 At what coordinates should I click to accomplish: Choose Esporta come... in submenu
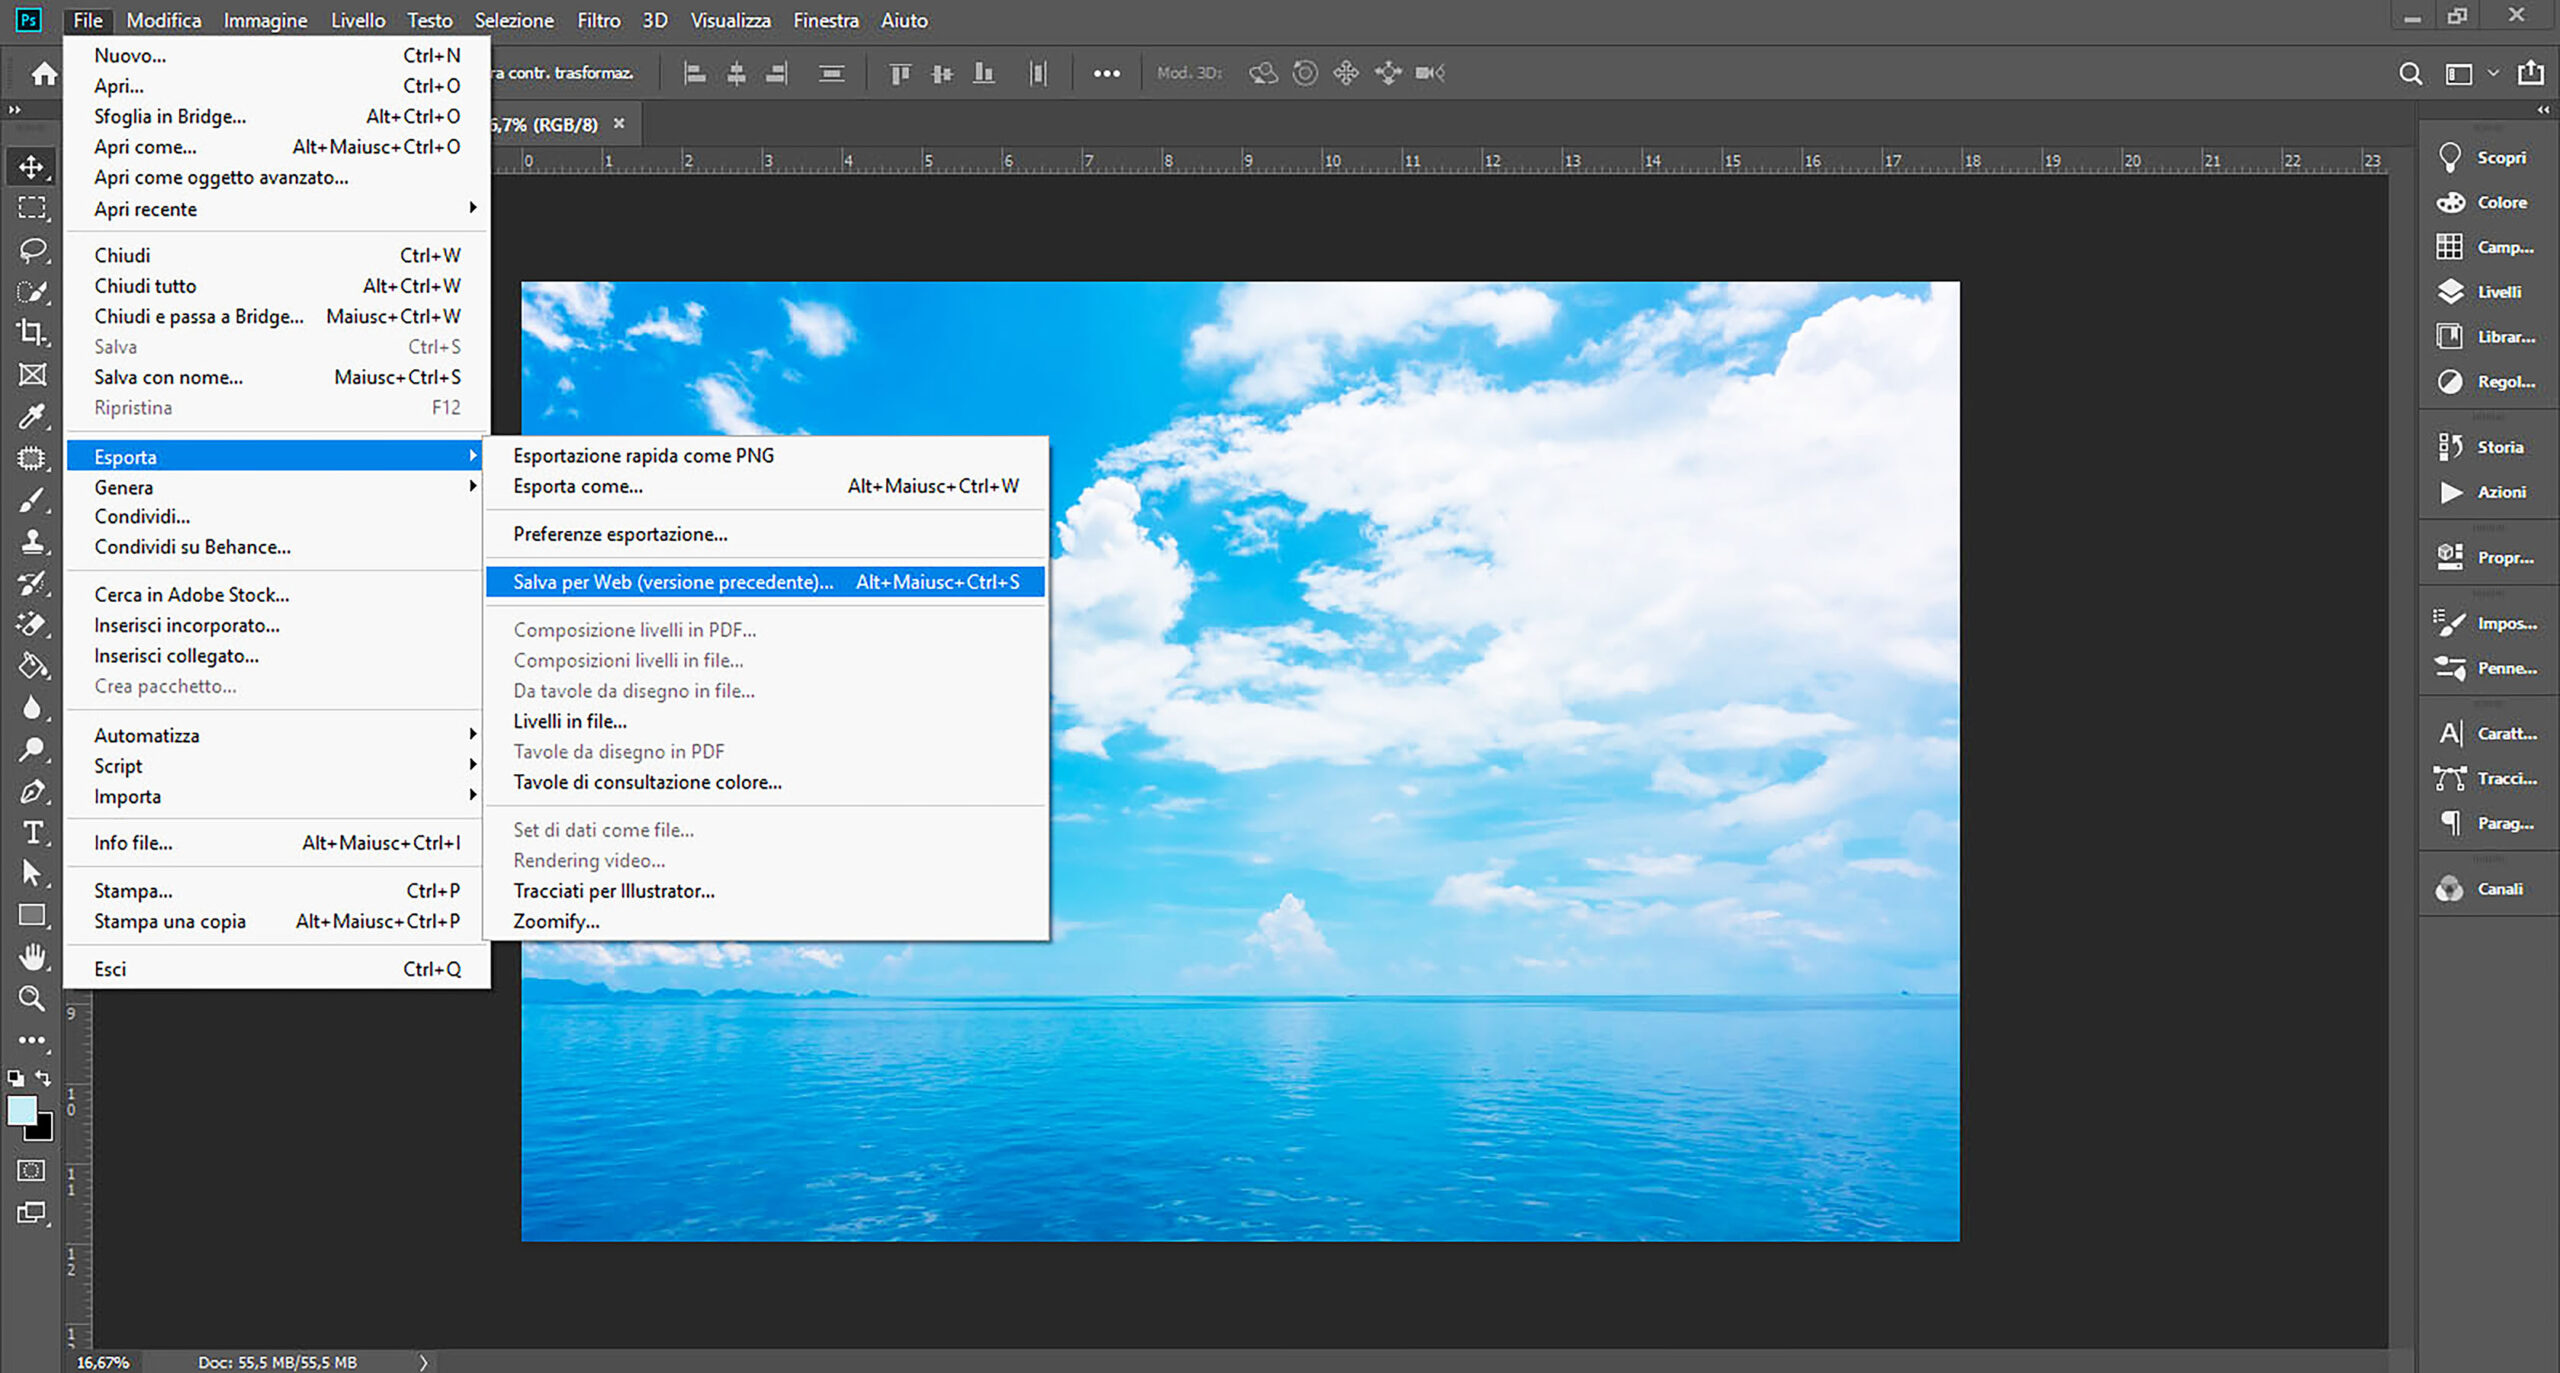coord(765,486)
